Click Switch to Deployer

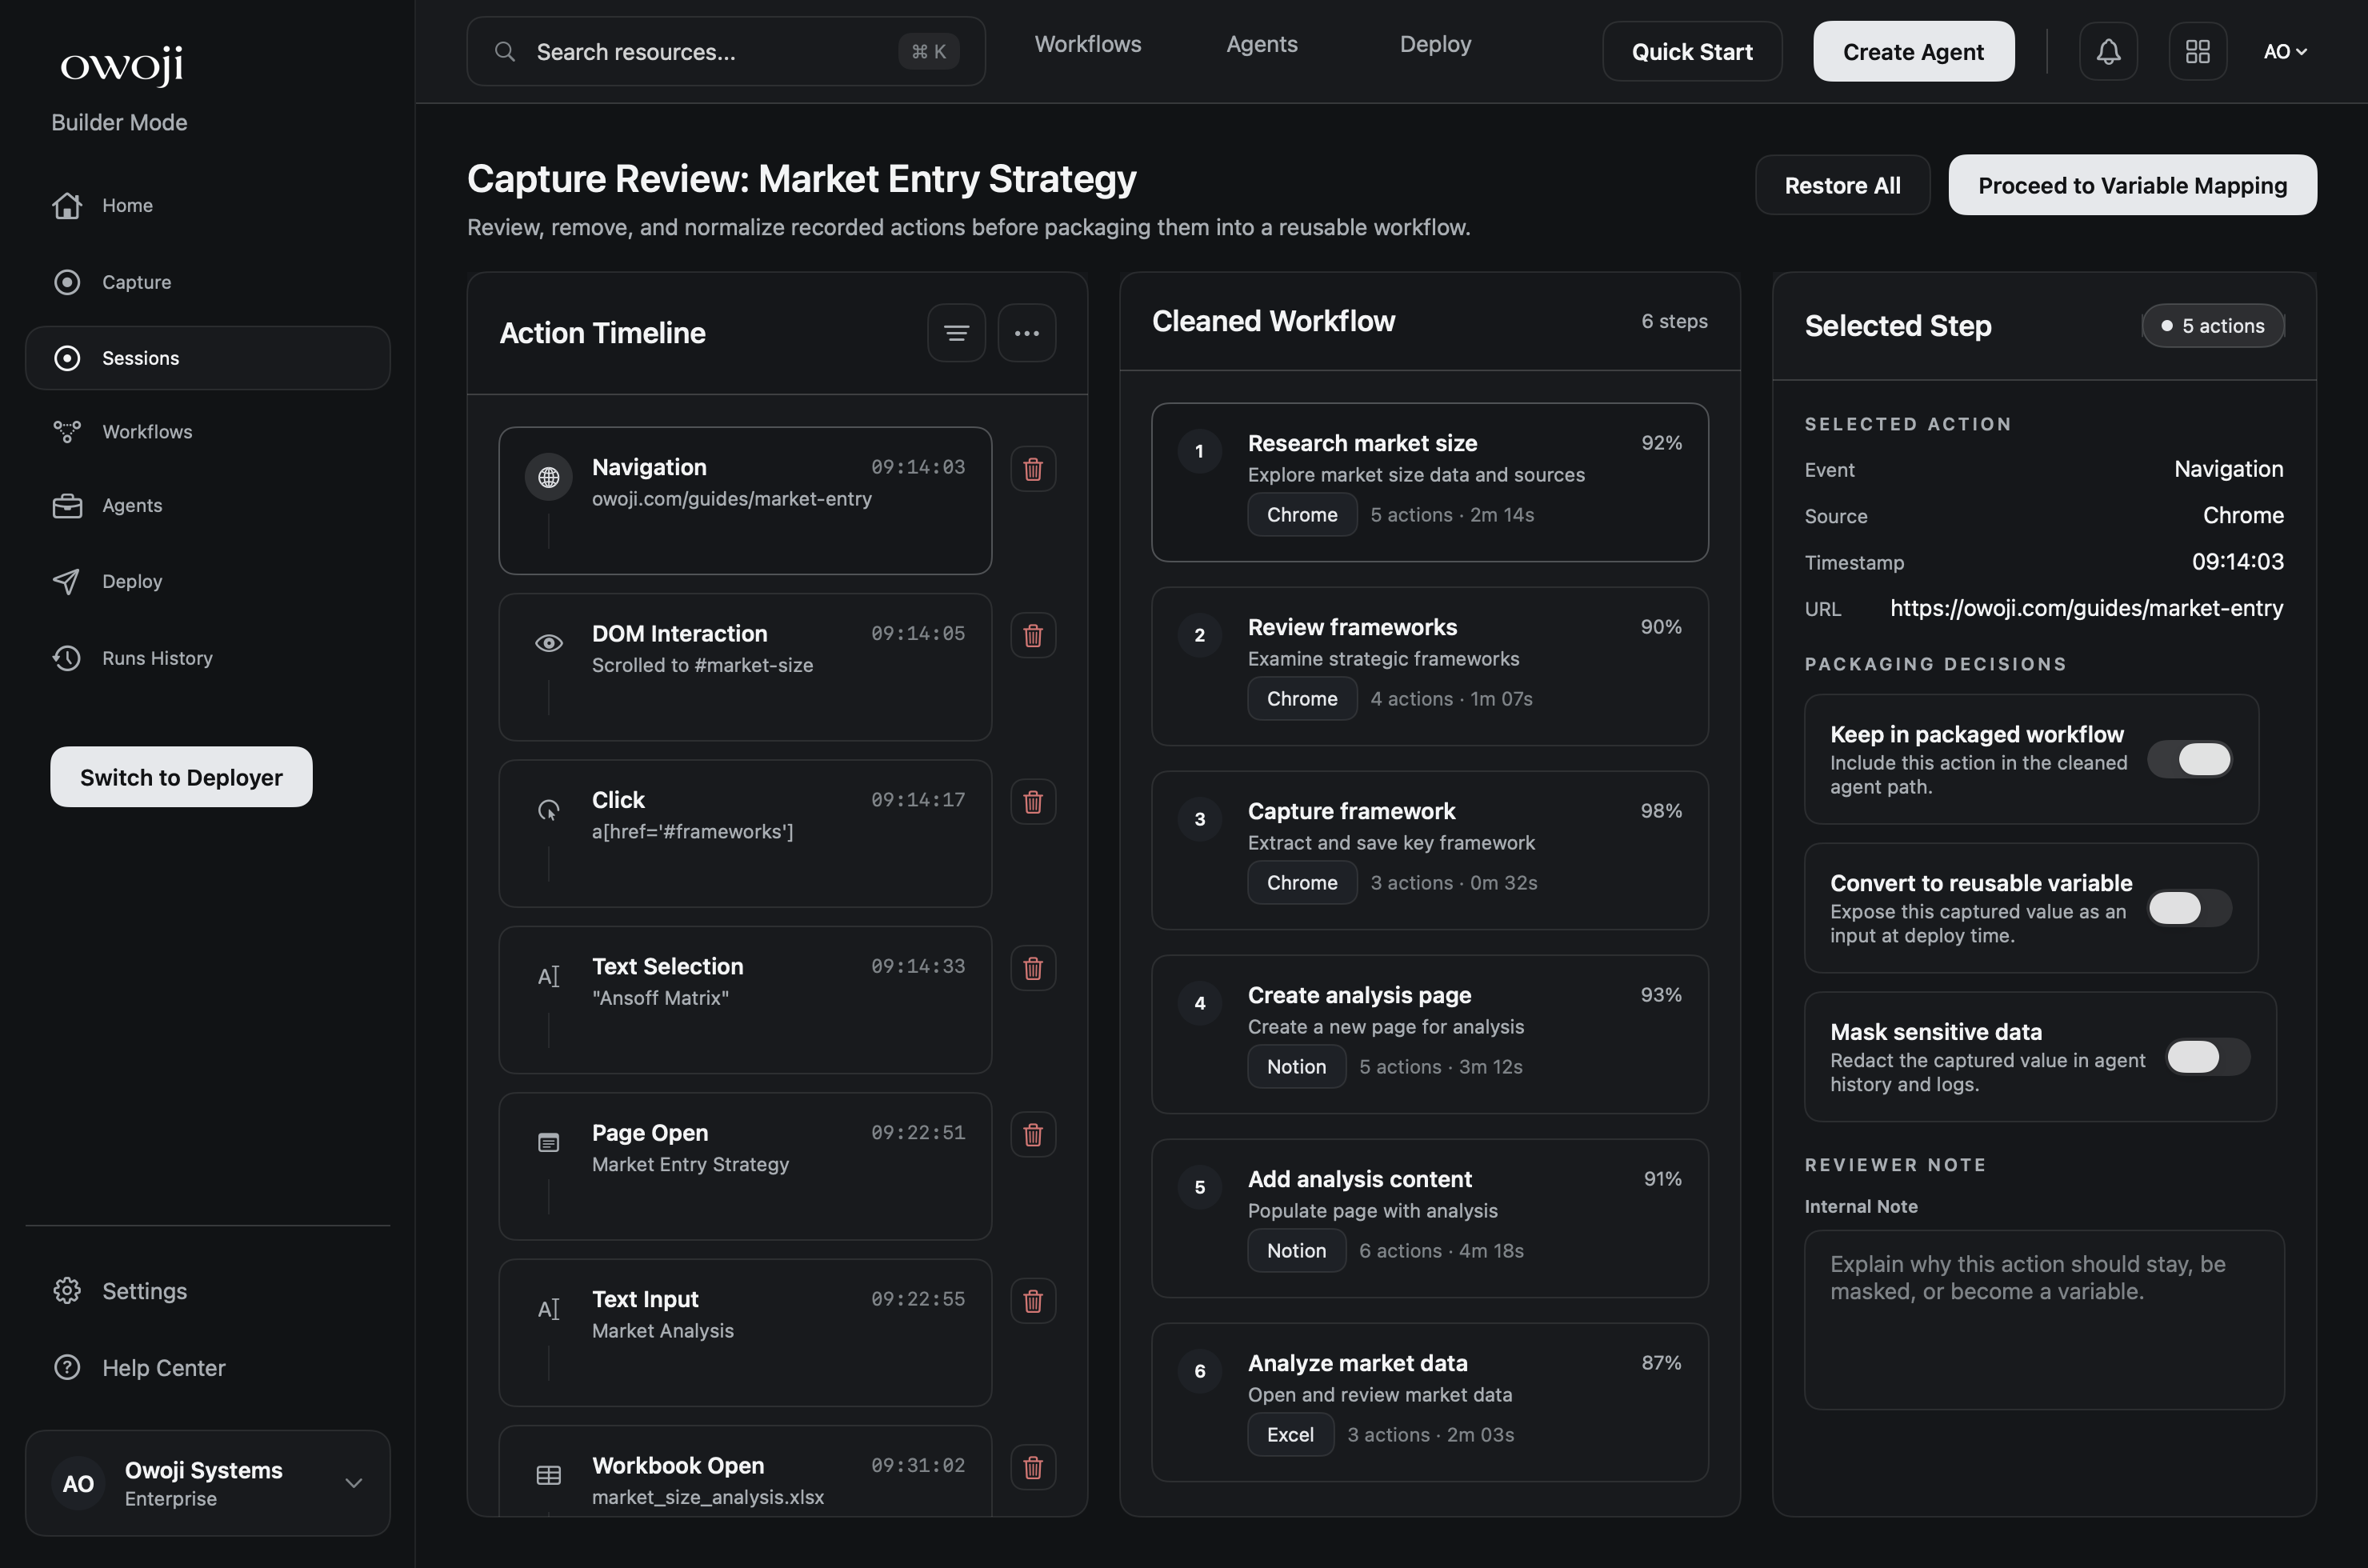click(x=181, y=777)
